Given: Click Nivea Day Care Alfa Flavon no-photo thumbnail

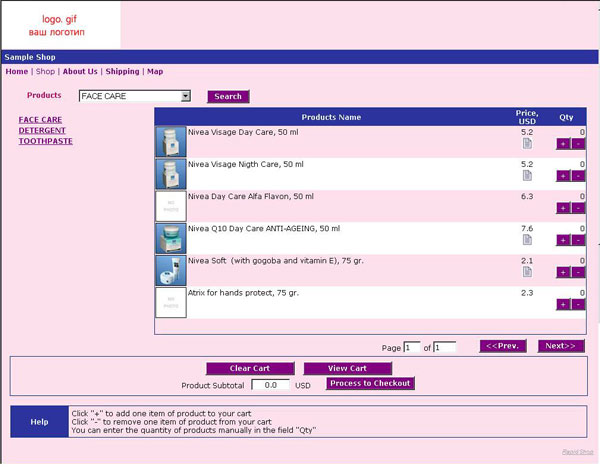Looking at the screenshot, I should tap(171, 206).
